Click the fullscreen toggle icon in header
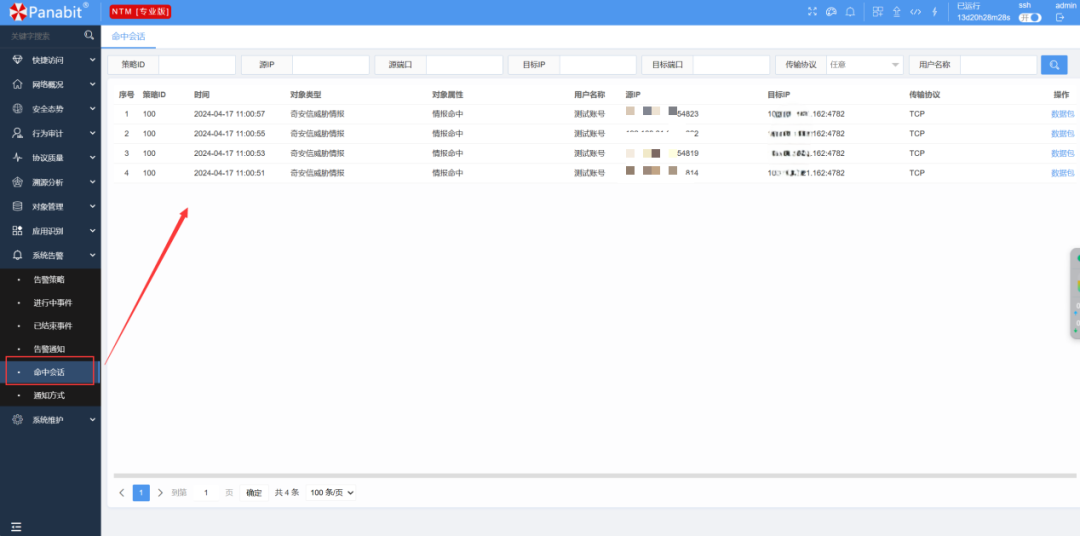The image size is (1080, 536). (x=812, y=12)
